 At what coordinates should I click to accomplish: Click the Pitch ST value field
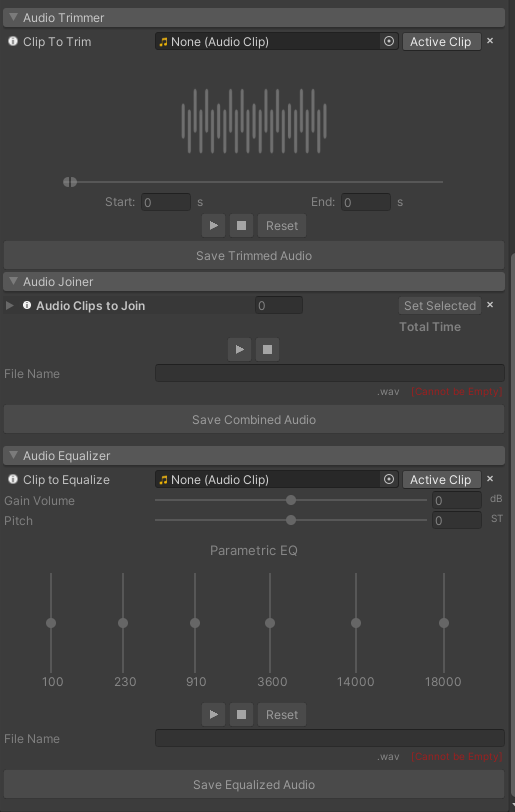coord(457,520)
